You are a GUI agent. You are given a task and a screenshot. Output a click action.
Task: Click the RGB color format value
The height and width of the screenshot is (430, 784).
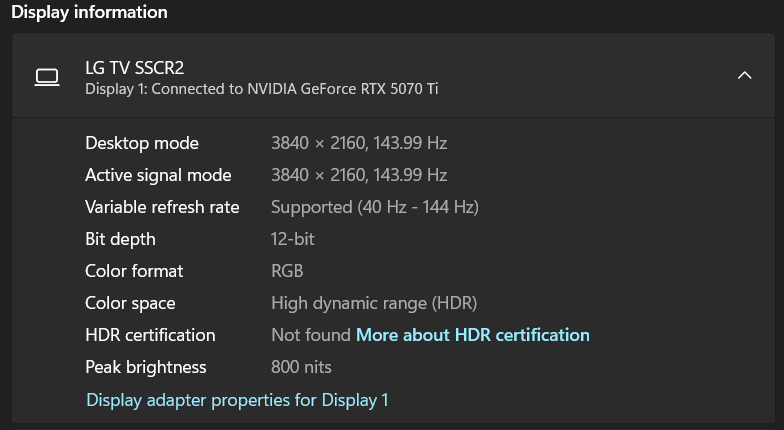point(287,271)
